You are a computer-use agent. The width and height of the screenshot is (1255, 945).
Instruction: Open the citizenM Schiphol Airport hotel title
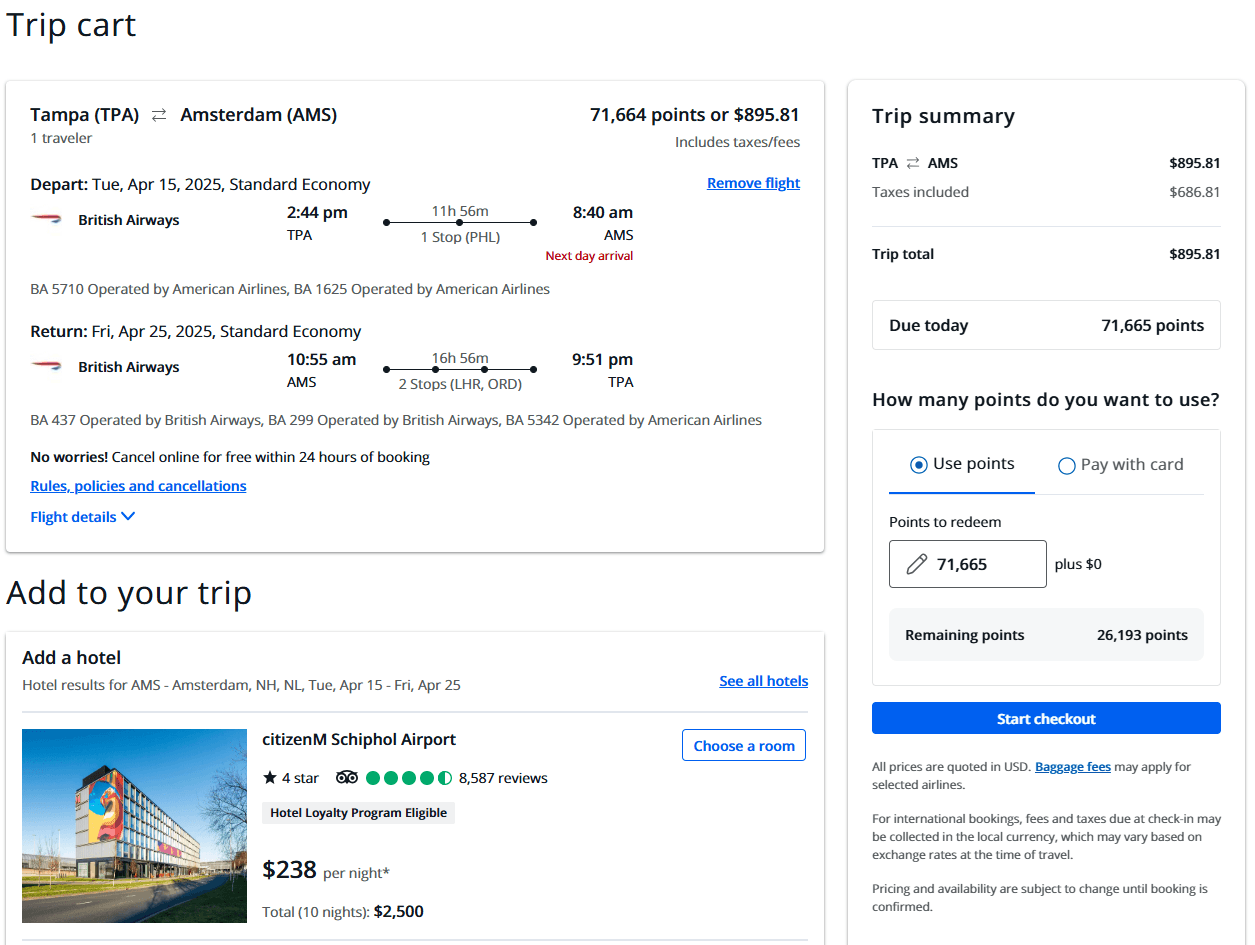[x=358, y=739]
